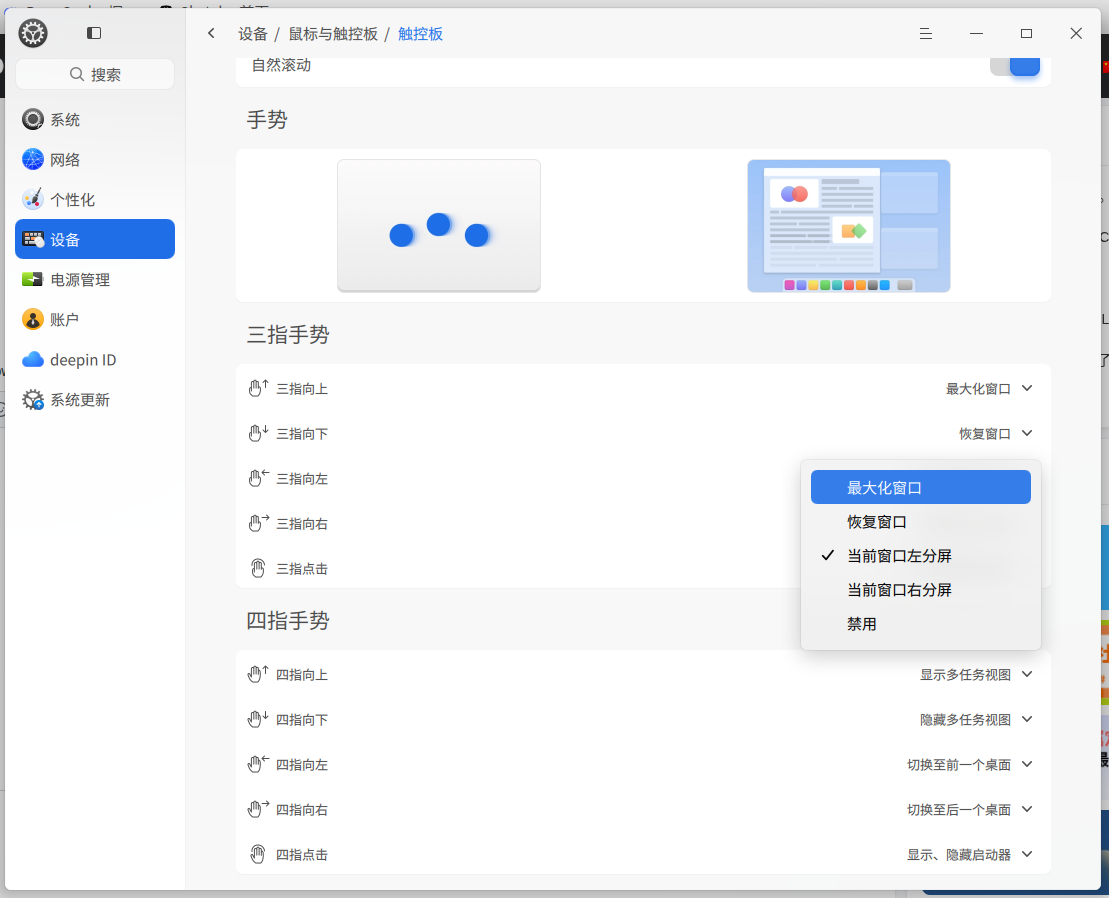Click the sidebar 搜索 field
The width and height of the screenshot is (1109, 898).
coord(95,74)
